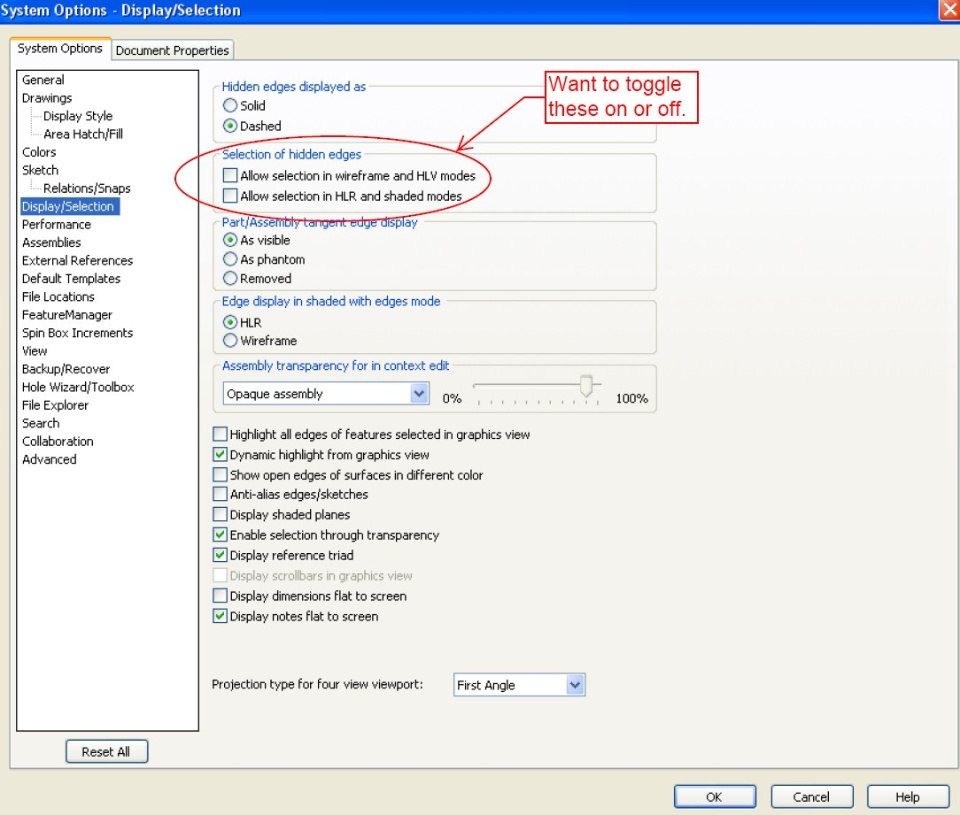Uncheck Dynamic highlight from graphics view
The width and height of the screenshot is (960, 815).
tap(220, 454)
